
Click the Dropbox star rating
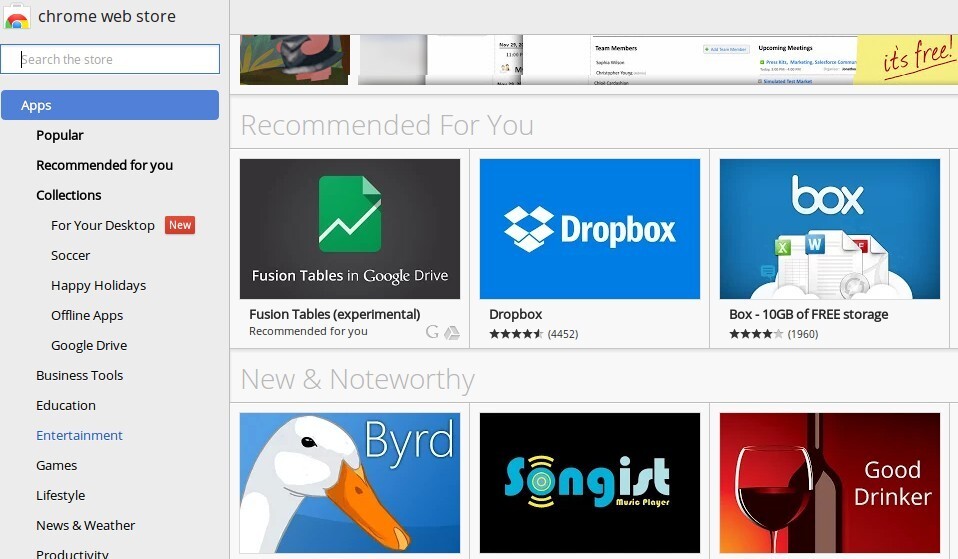click(x=516, y=334)
